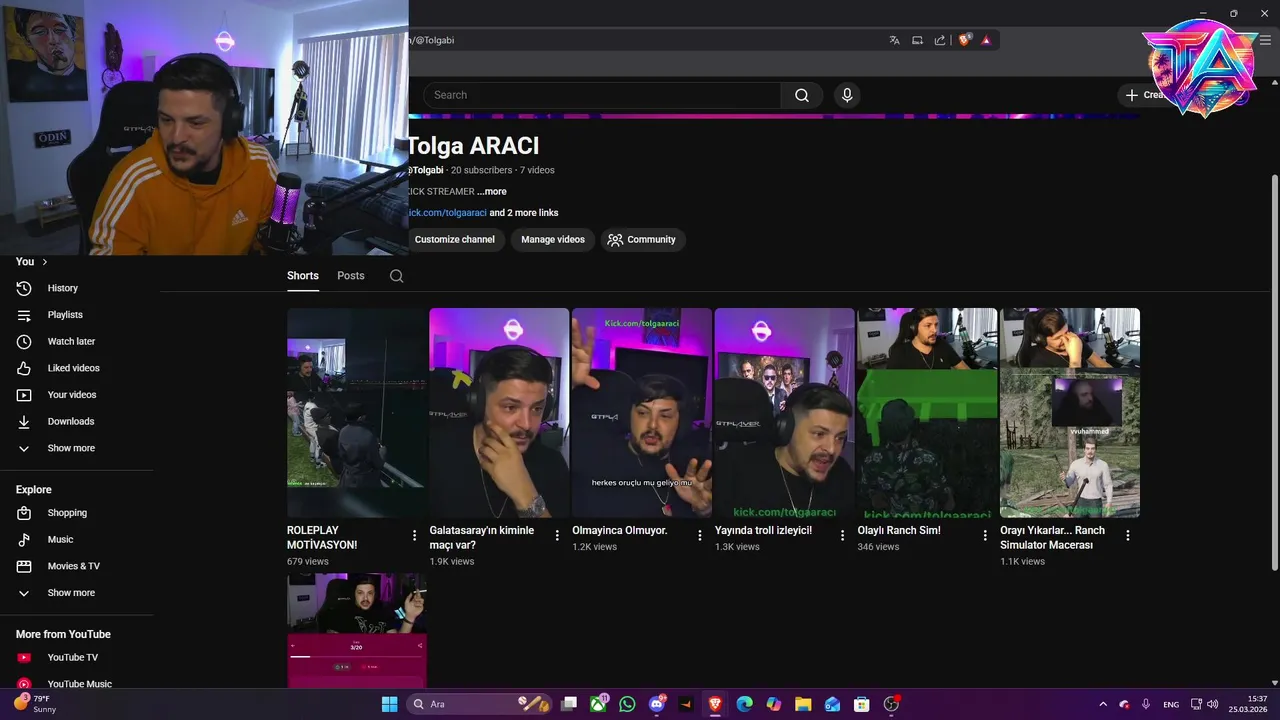The height and width of the screenshot is (720, 1280).
Task: Click Manage videos button
Action: 553,240
